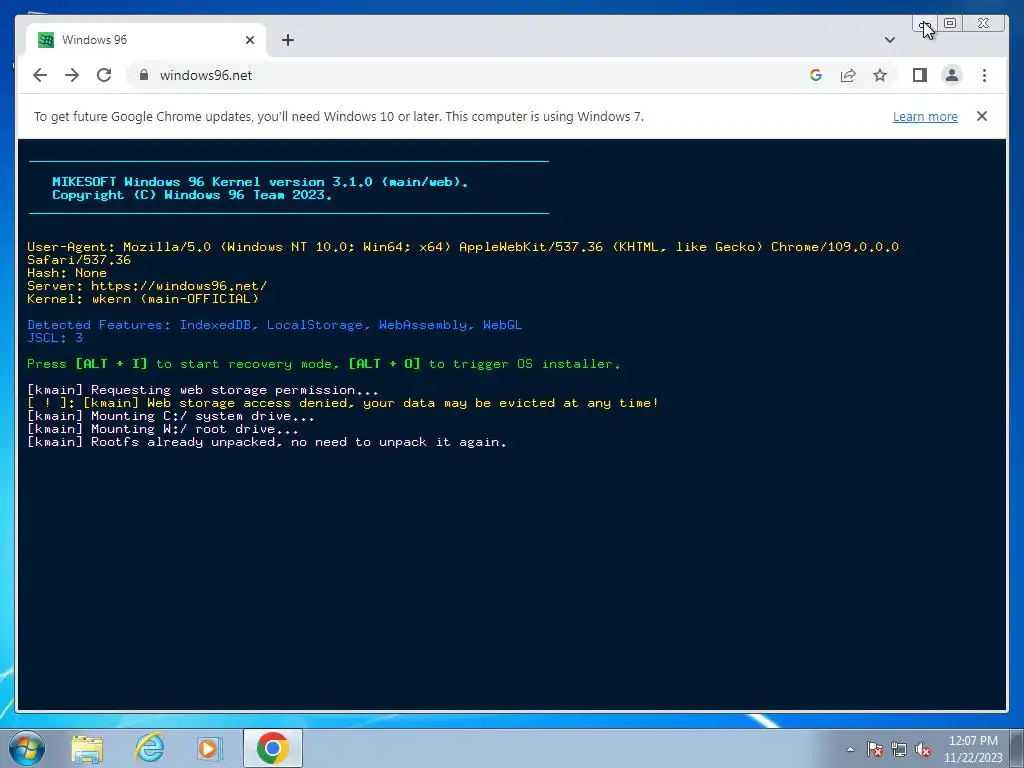The image size is (1024, 768).
Task: Open Windows Explorer from the taskbar
Action: pyautogui.click(x=87, y=748)
